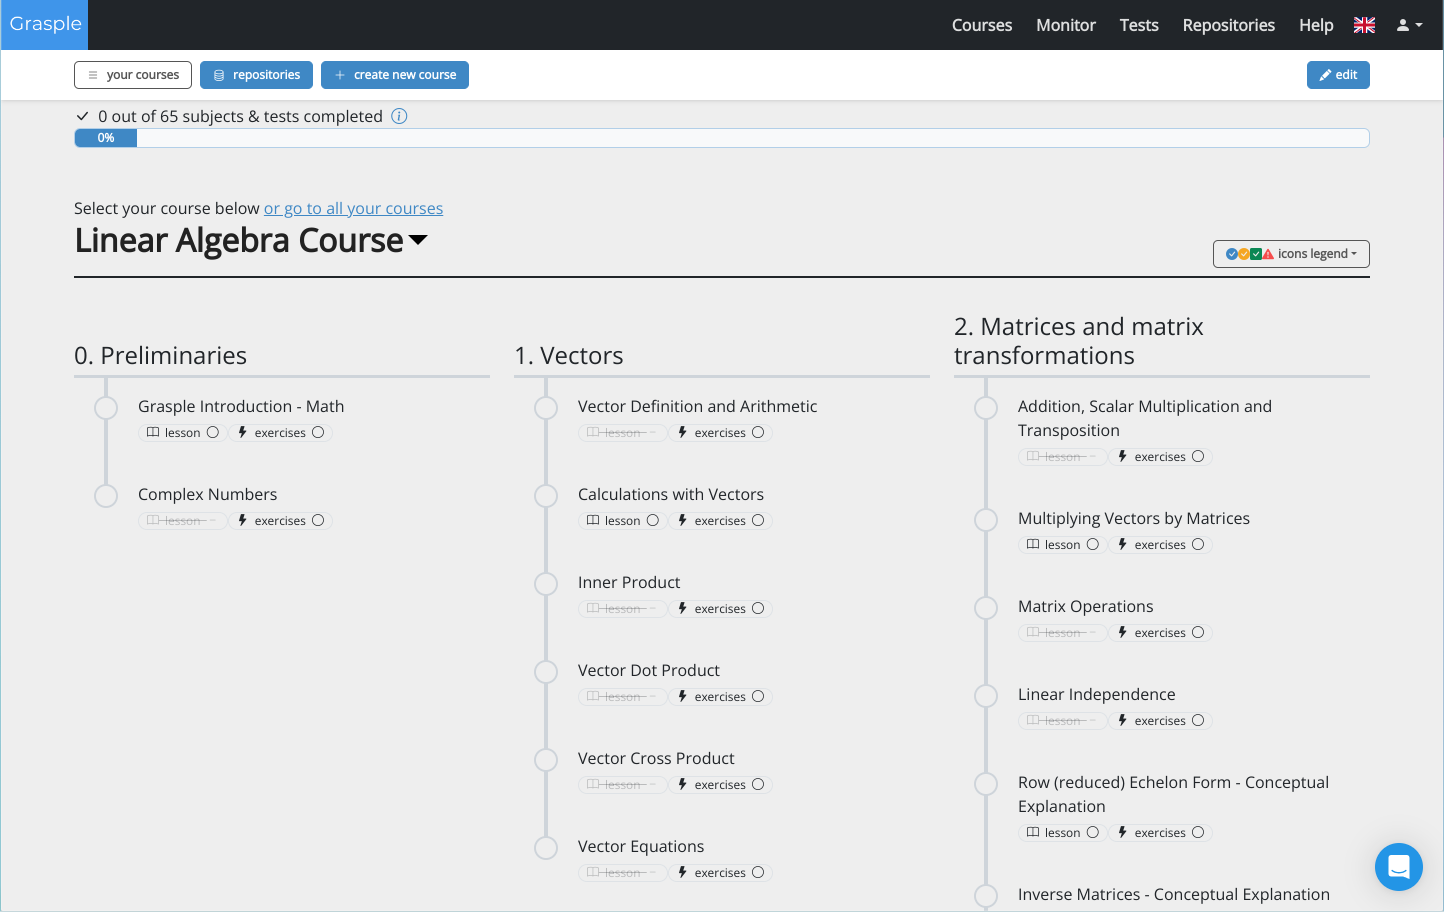1444x912 pixels.
Task: Click the 0% progress bar
Action: tap(105, 137)
